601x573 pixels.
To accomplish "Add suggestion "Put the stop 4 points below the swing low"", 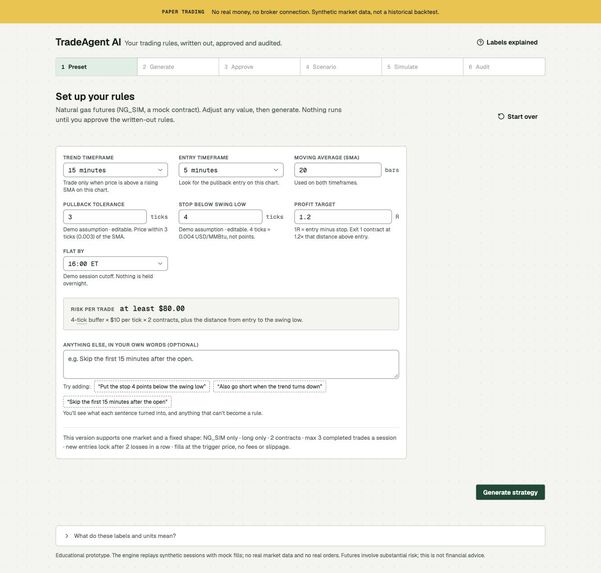I will tap(152, 386).
